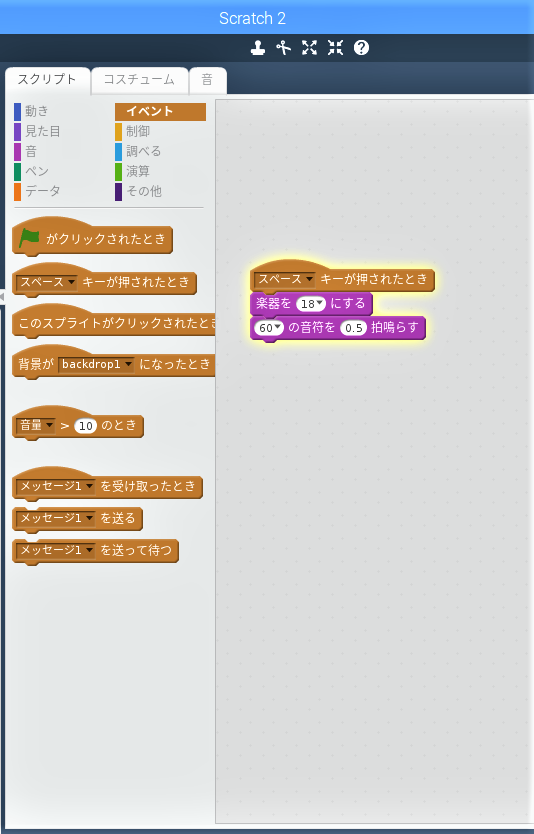Select the Grow sprite tool
Viewport: 534px width, 834px height.
(310, 48)
